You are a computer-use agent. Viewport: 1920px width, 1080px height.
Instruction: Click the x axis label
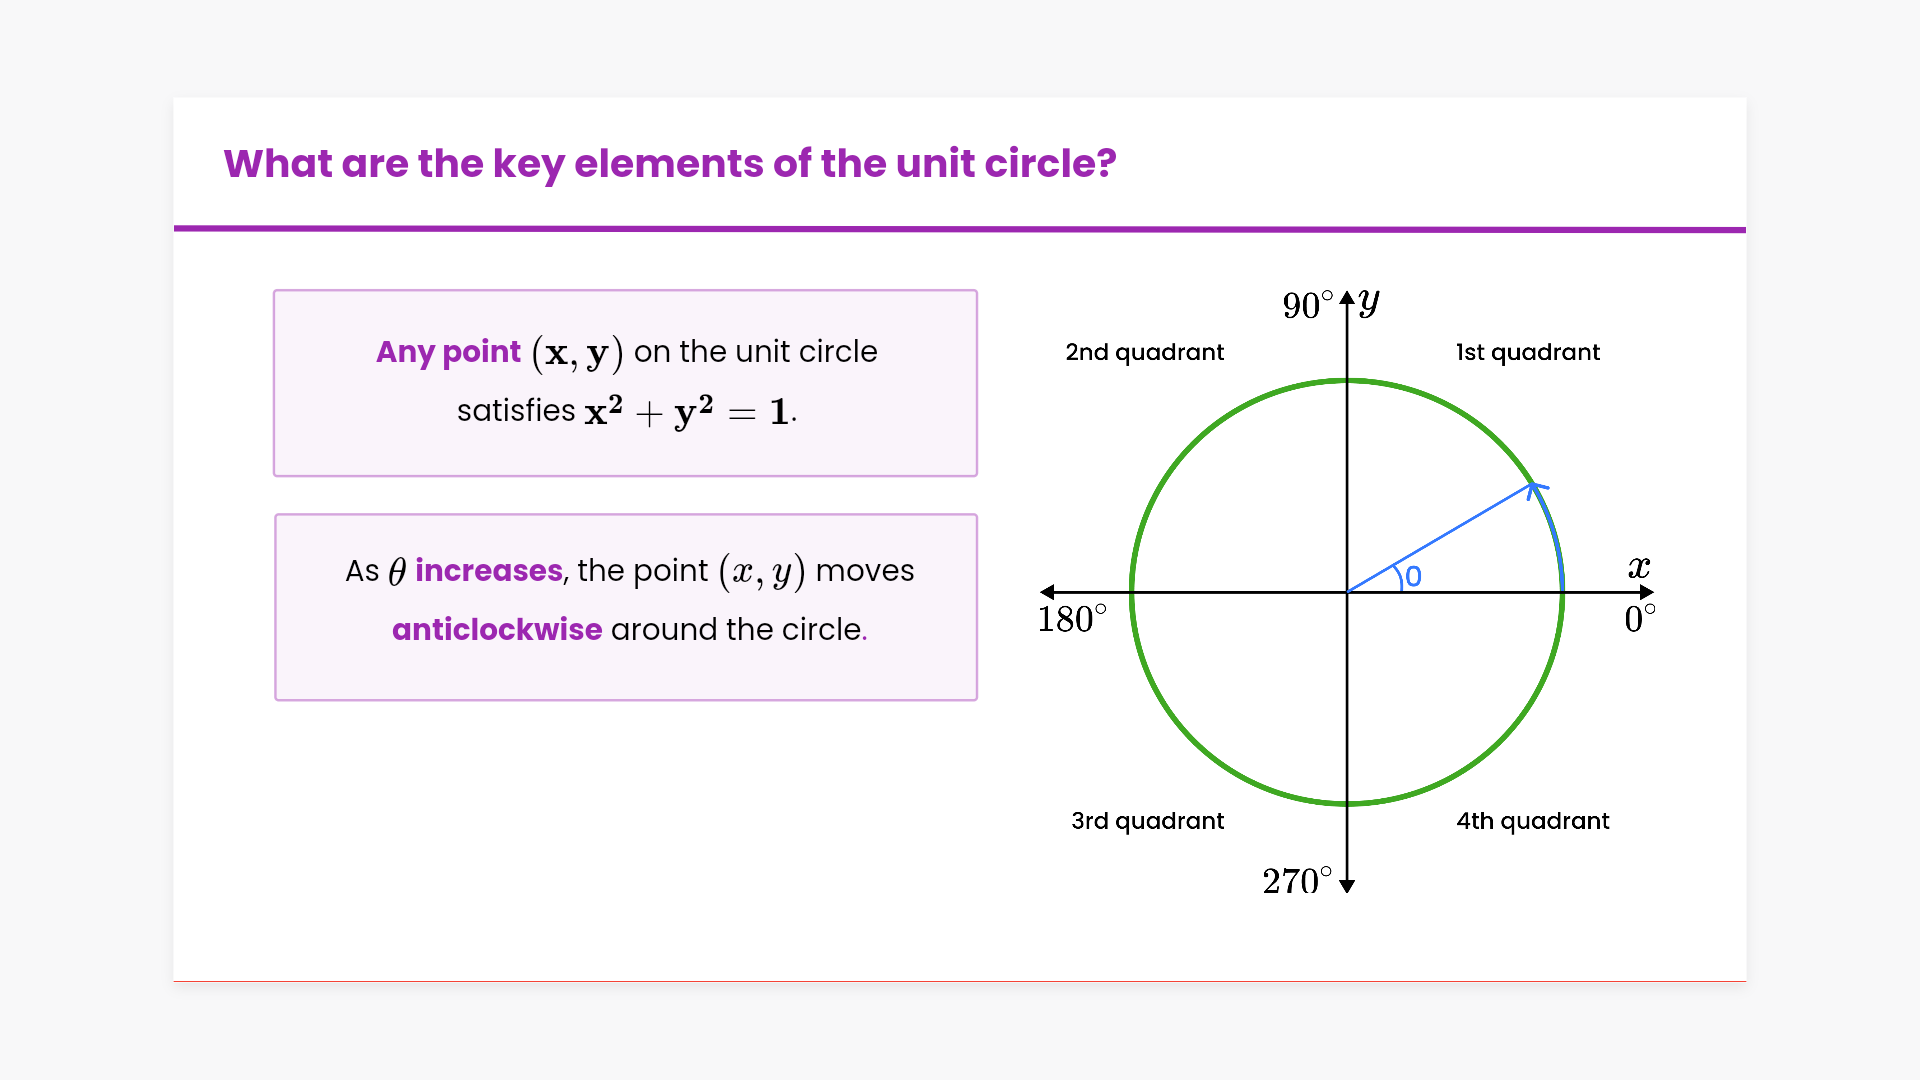coord(1639,568)
